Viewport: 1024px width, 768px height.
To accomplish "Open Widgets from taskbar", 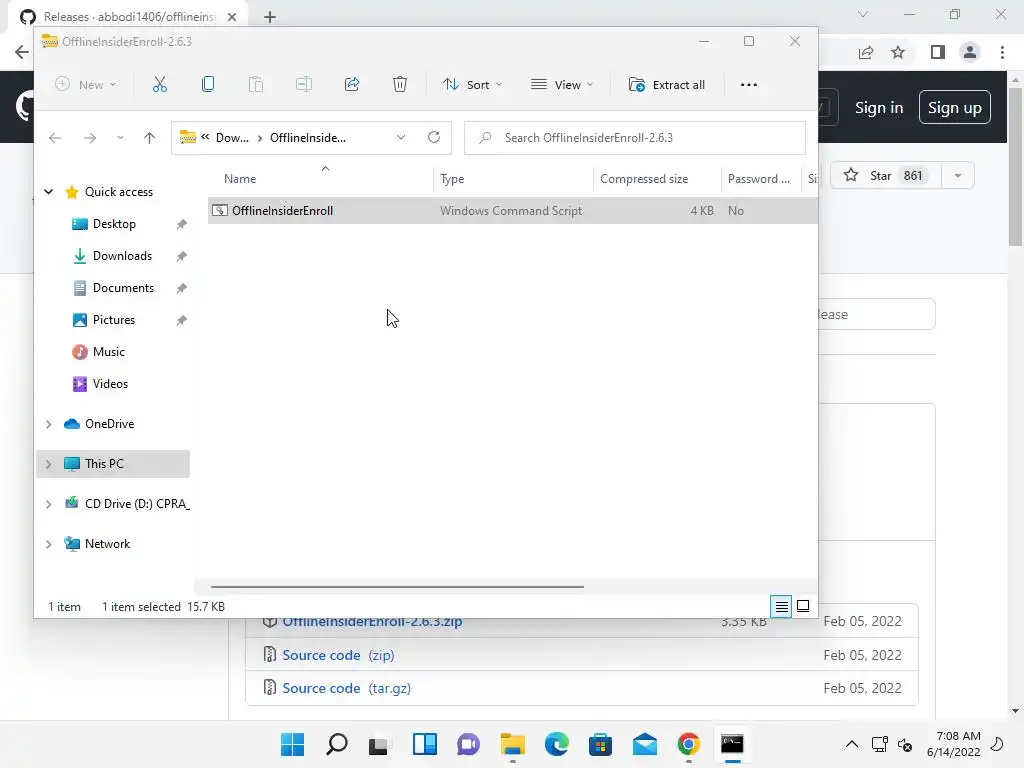I will [x=424, y=744].
